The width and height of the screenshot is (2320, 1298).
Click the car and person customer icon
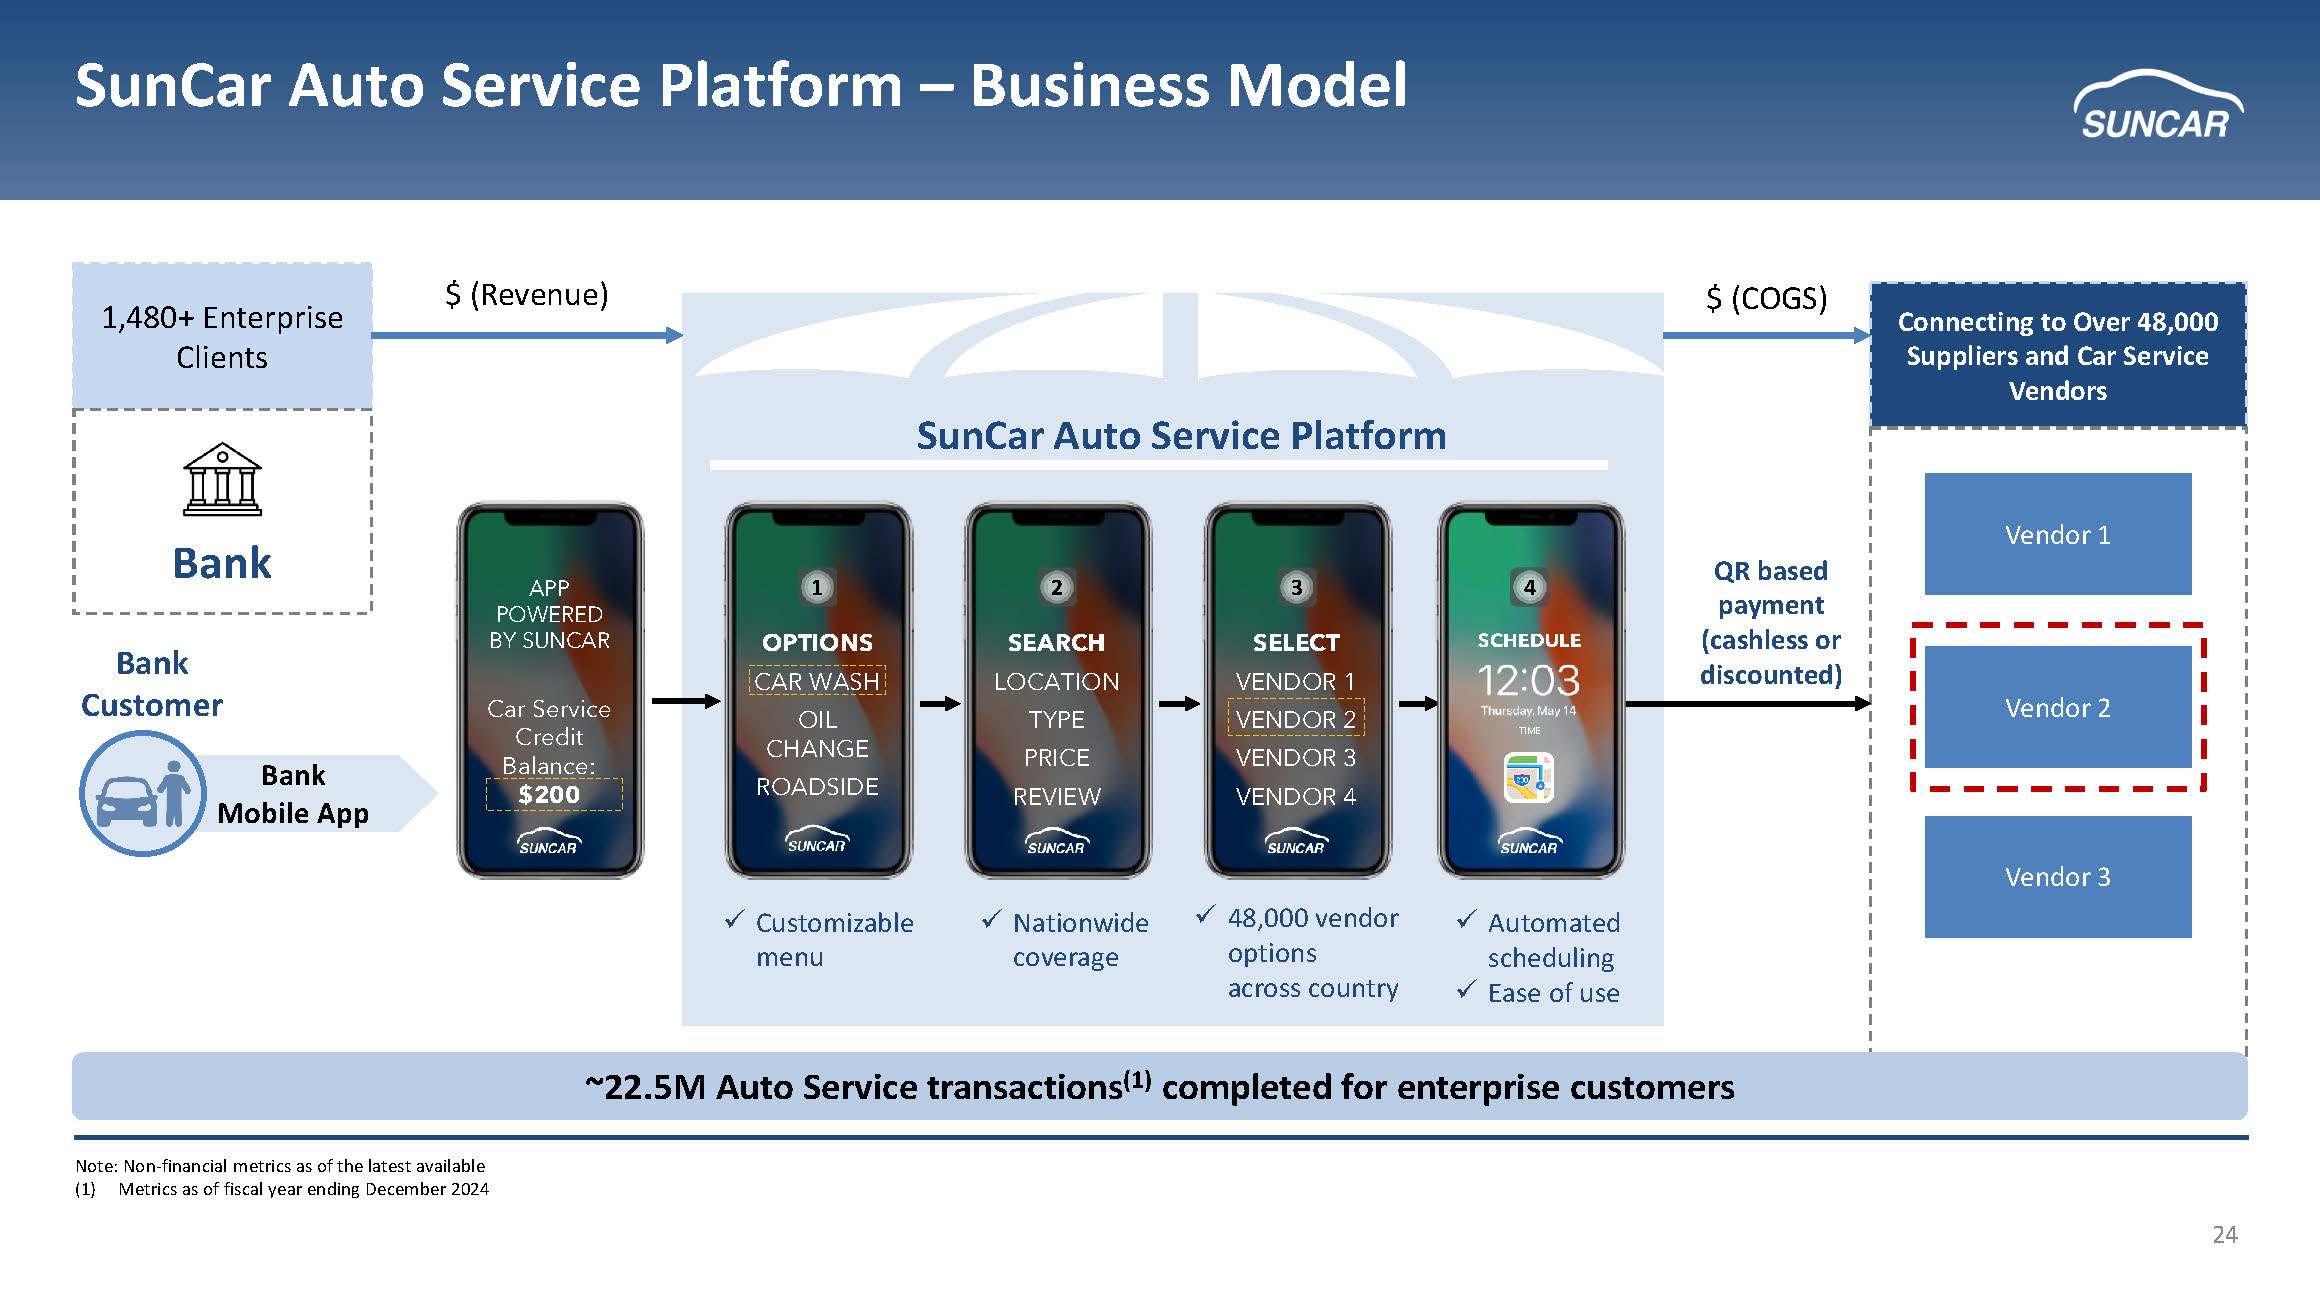(x=143, y=794)
